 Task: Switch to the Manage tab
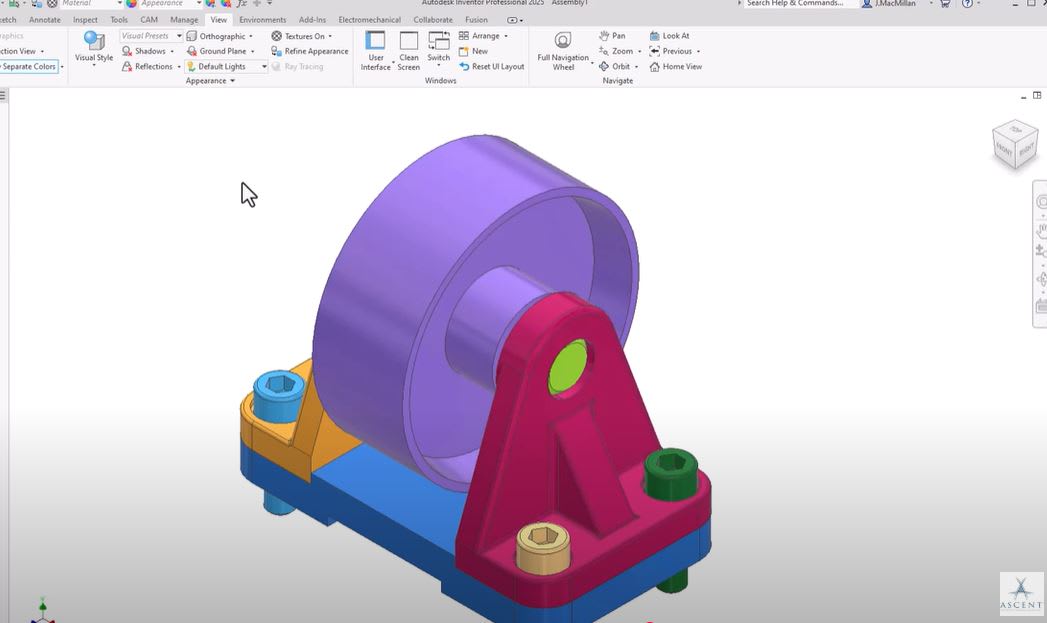click(x=184, y=20)
